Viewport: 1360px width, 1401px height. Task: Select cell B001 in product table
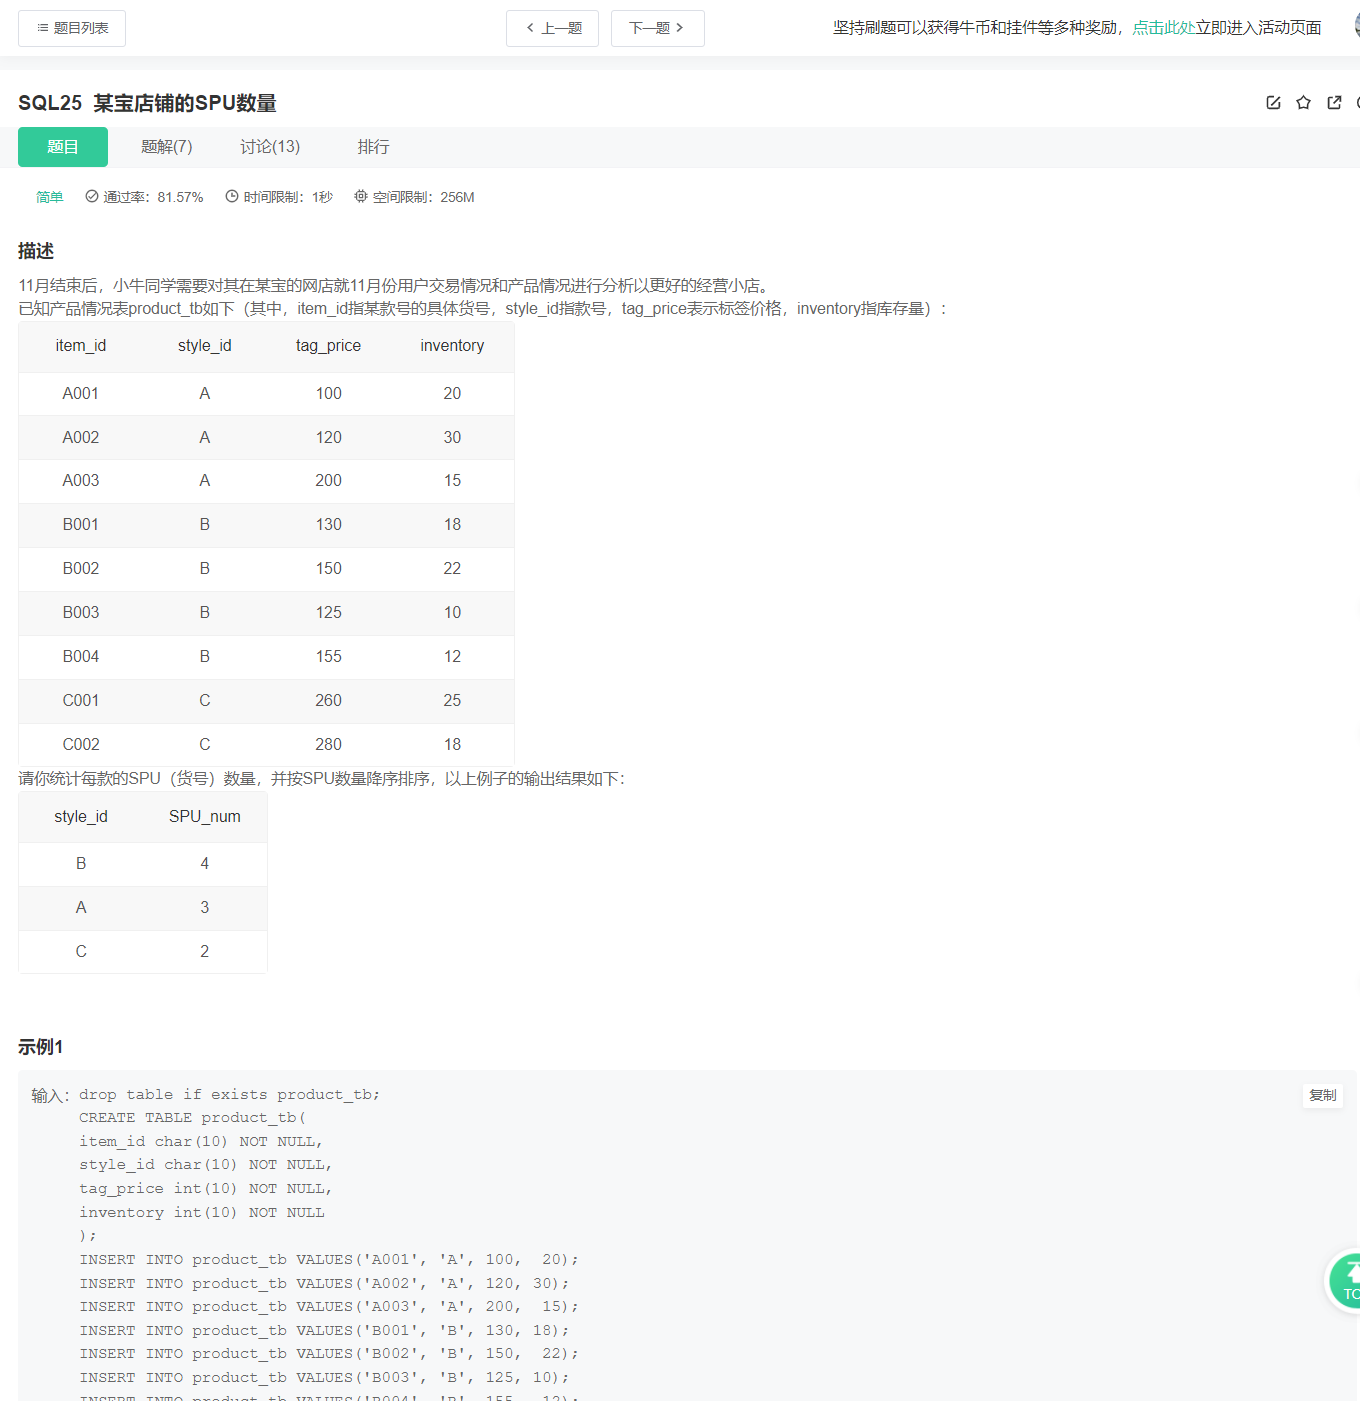81,525
